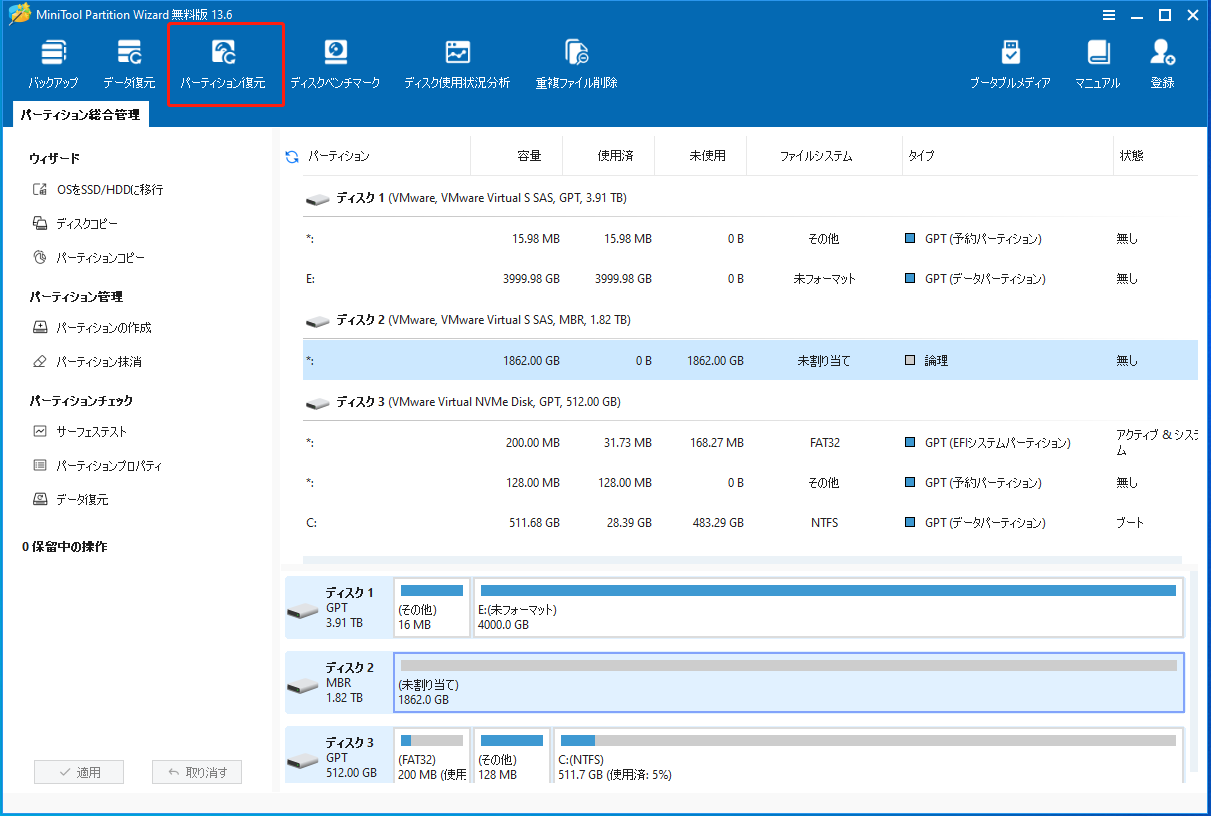
Task: Click the ディスク 2 MBR 1.82 TB label in disk map
Action: [x=338, y=682]
